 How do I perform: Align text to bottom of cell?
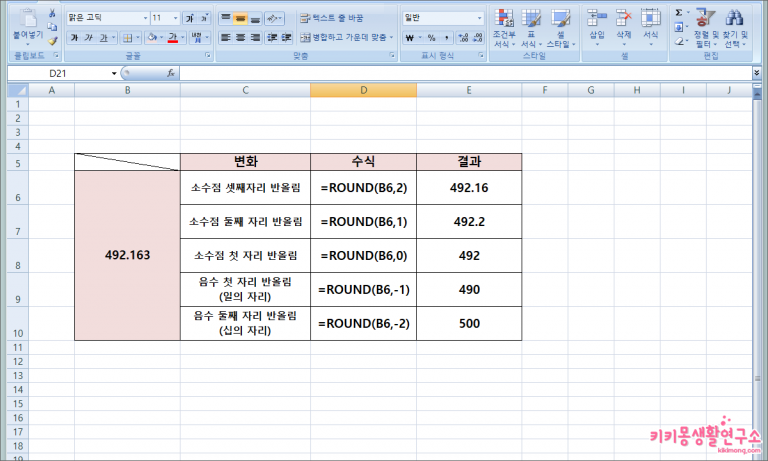pyautogui.click(x=255, y=19)
